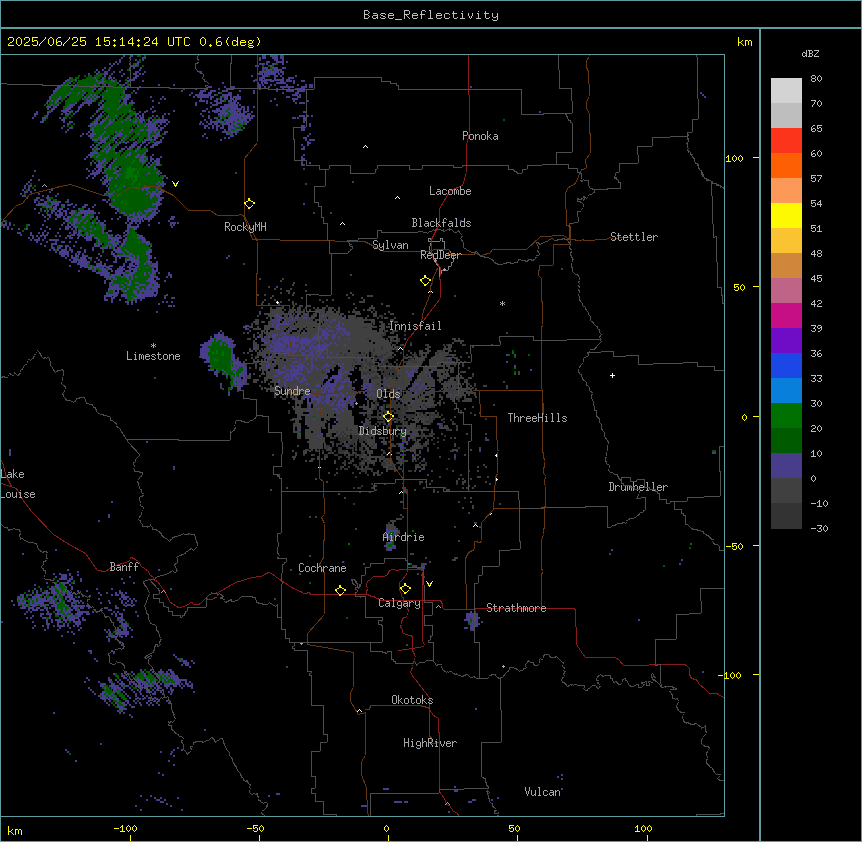Click the white asterisk marker east of Innisfail
The width and height of the screenshot is (862, 842).
(x=502, y=304)
